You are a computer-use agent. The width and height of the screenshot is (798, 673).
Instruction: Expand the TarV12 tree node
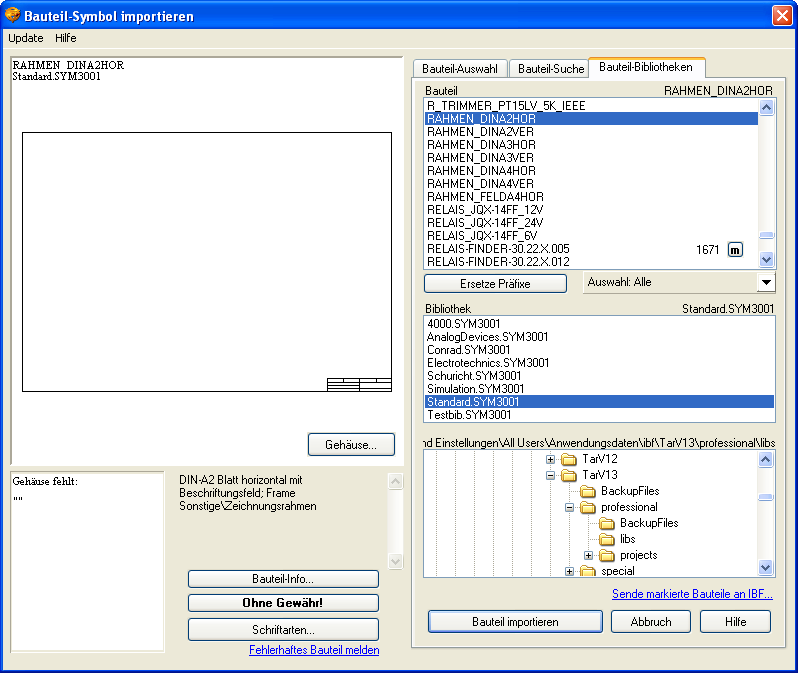pos(550,459)
